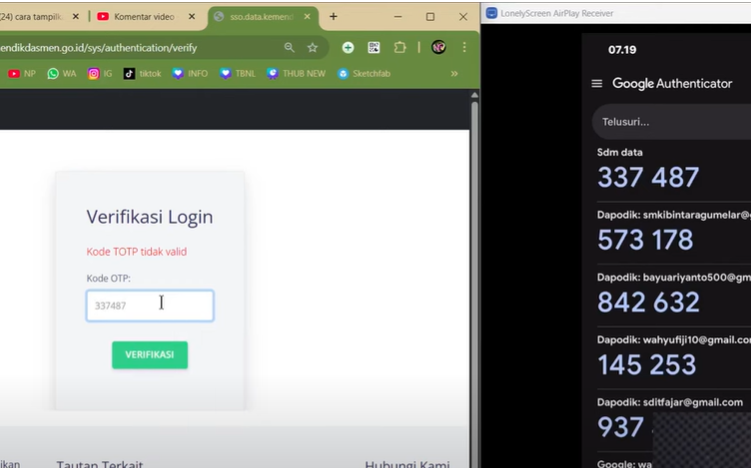The width and height of the screenshot is (751, 468).
Task: Click the 'Sdm data' account label
Action: pos(620,152)
